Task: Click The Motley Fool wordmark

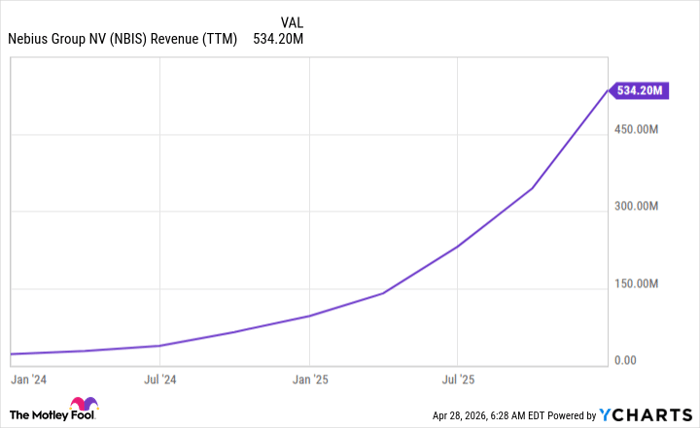Action: [52, 416]
